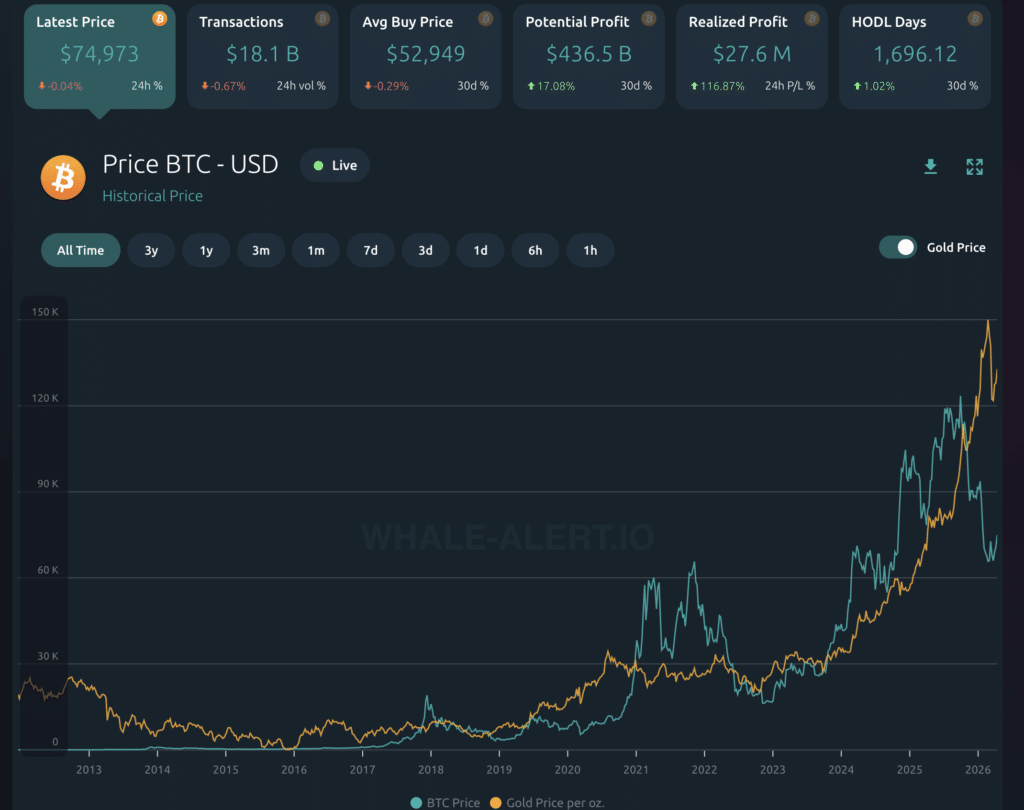Click the Bitcoin badge on Realized Profit card

pos(811,18)
